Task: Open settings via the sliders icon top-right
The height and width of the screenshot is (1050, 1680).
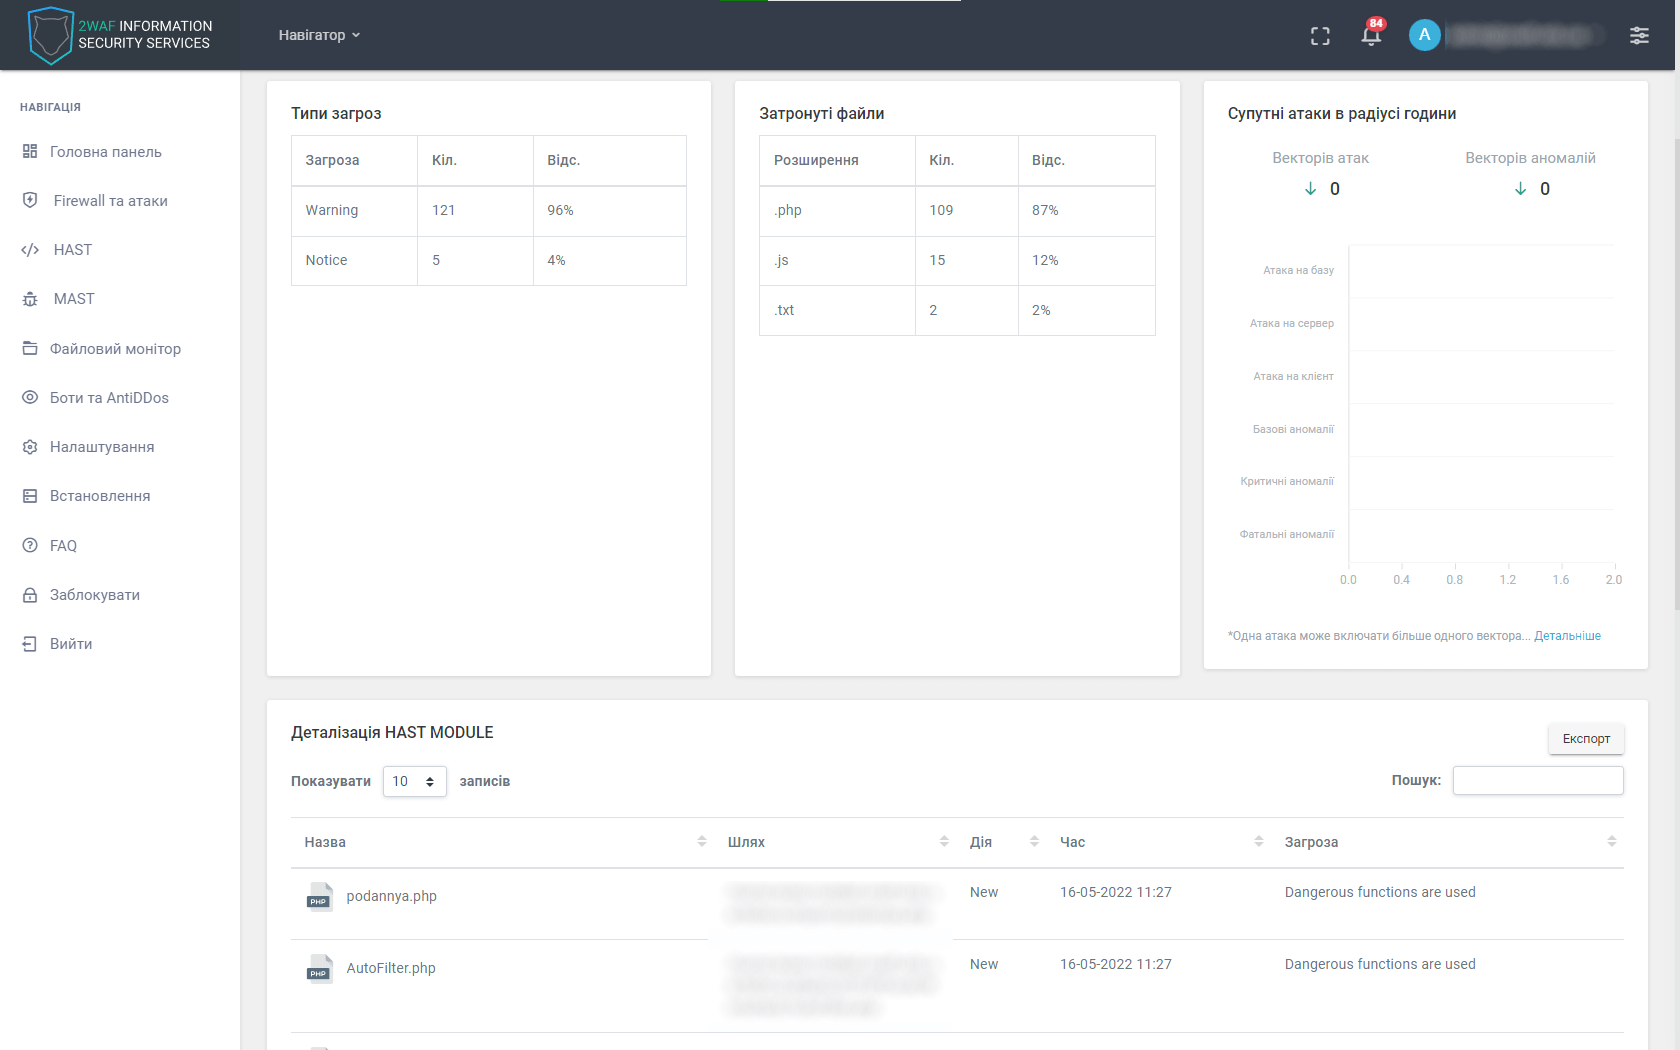Action: pos(1640,34)
